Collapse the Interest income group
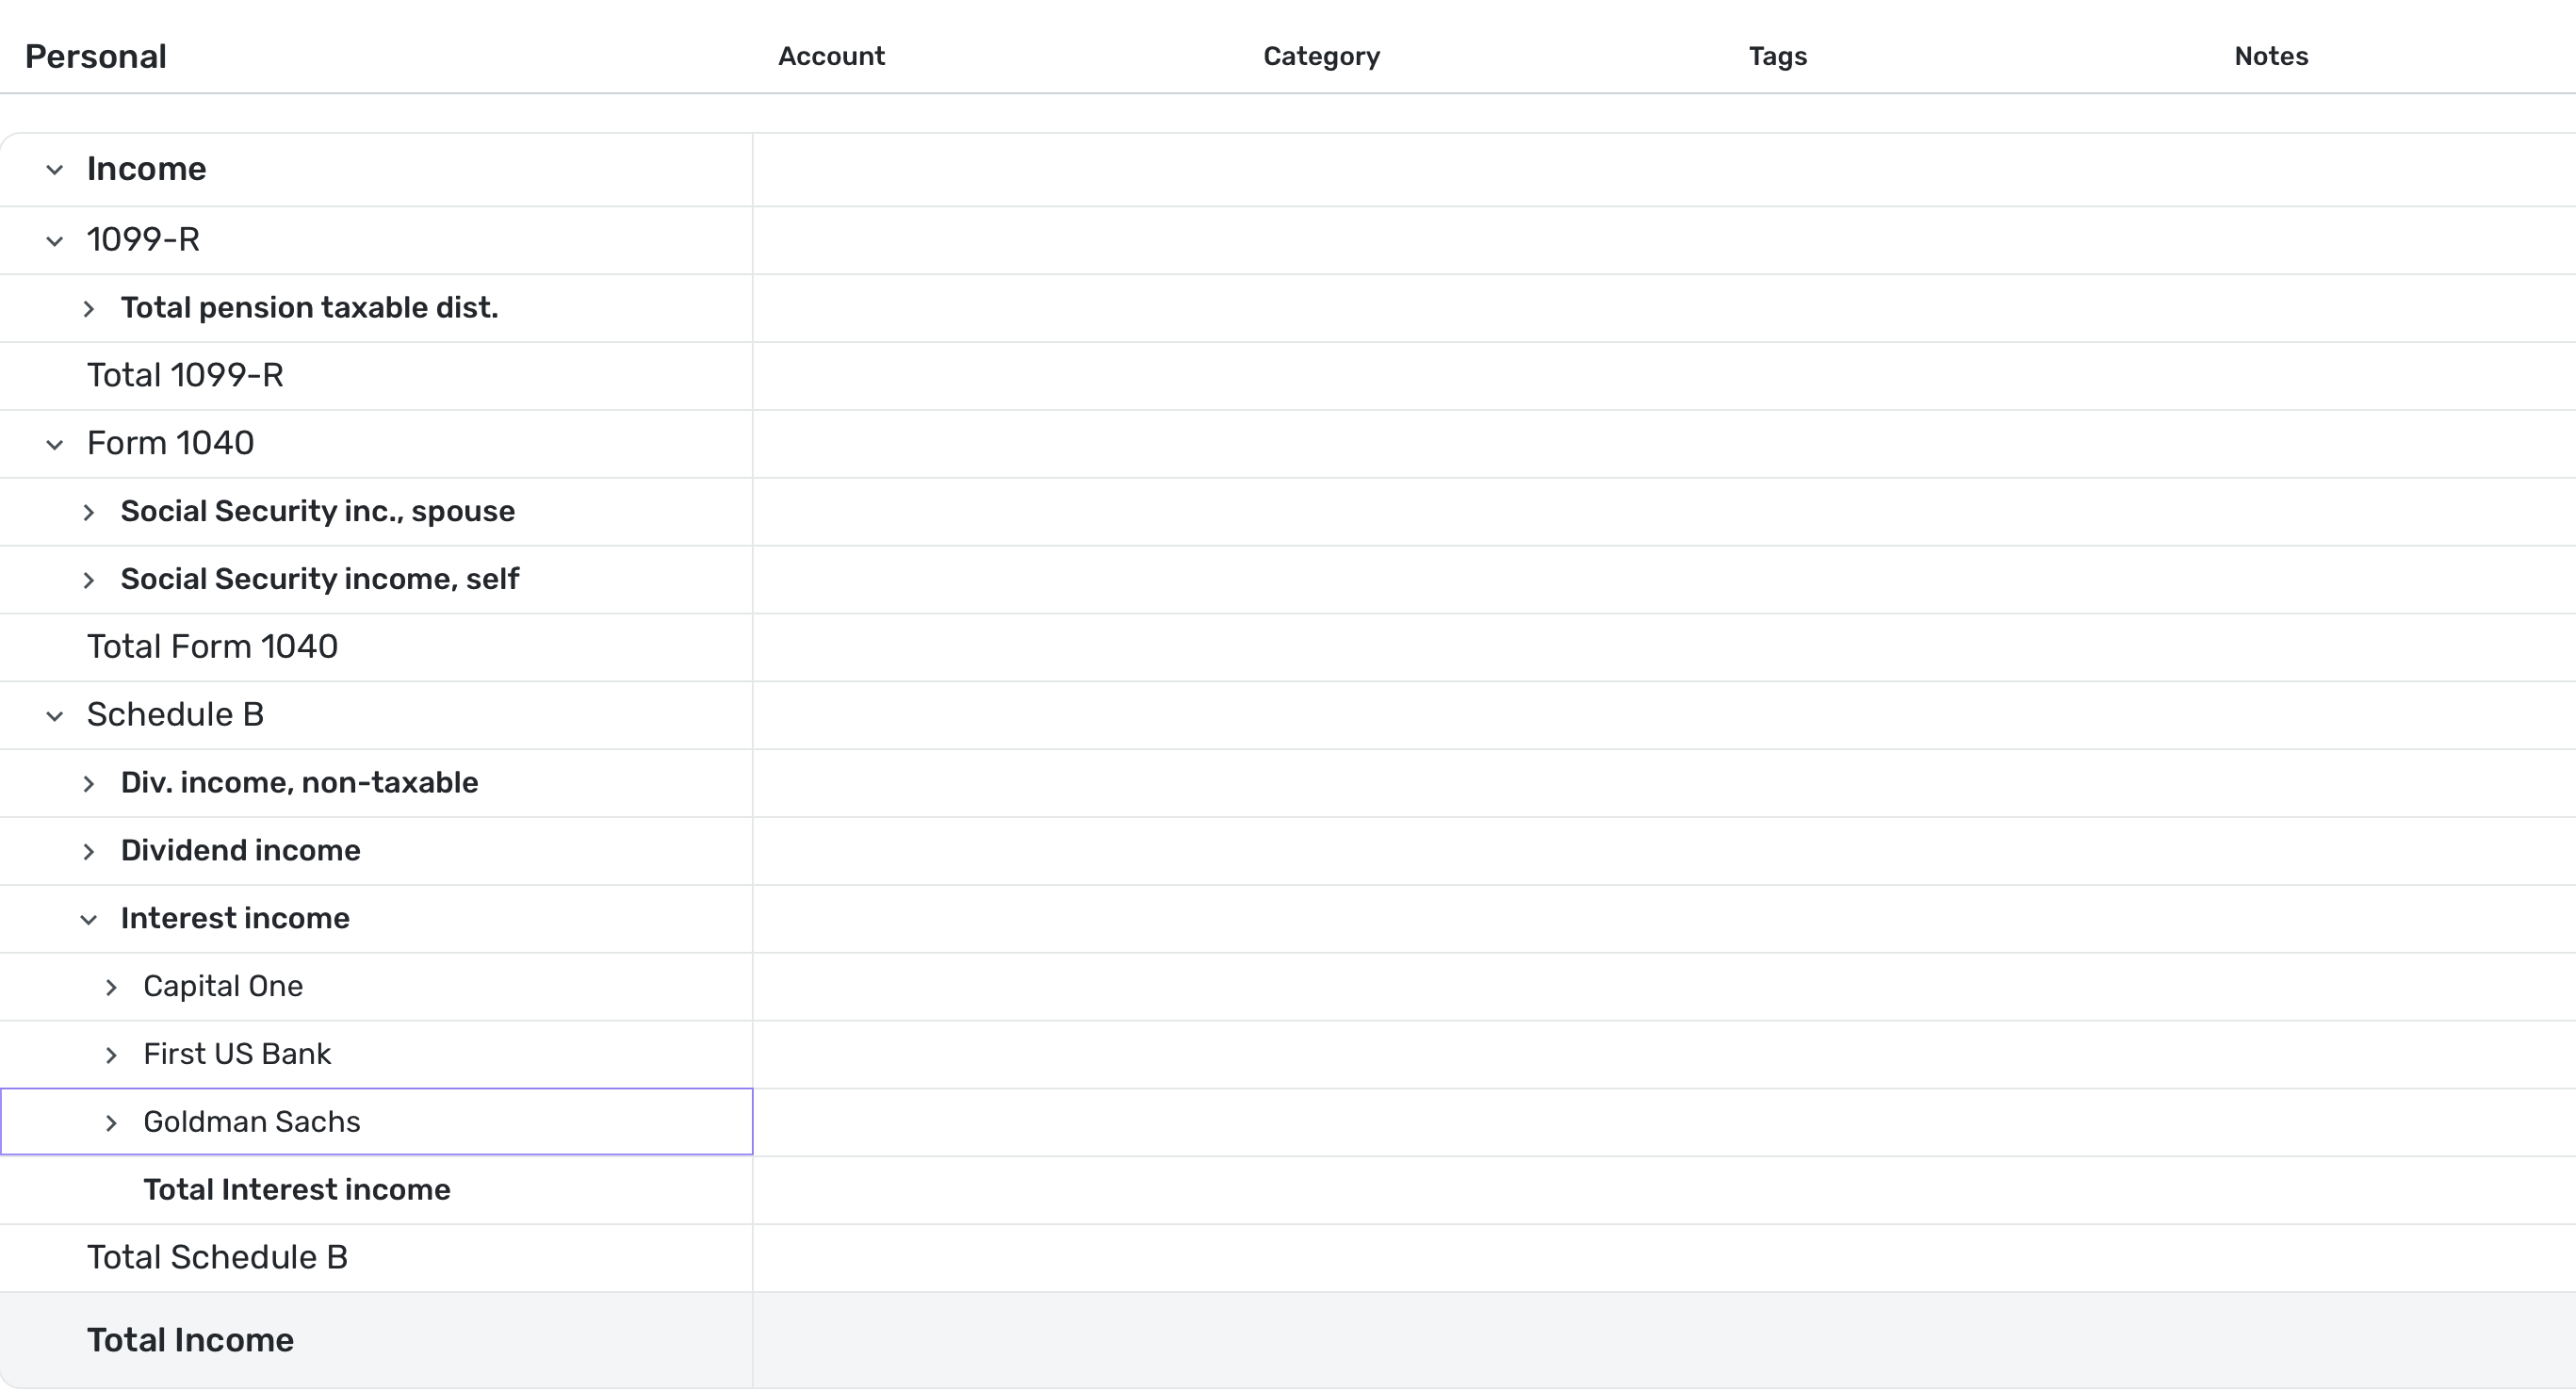 92,919
